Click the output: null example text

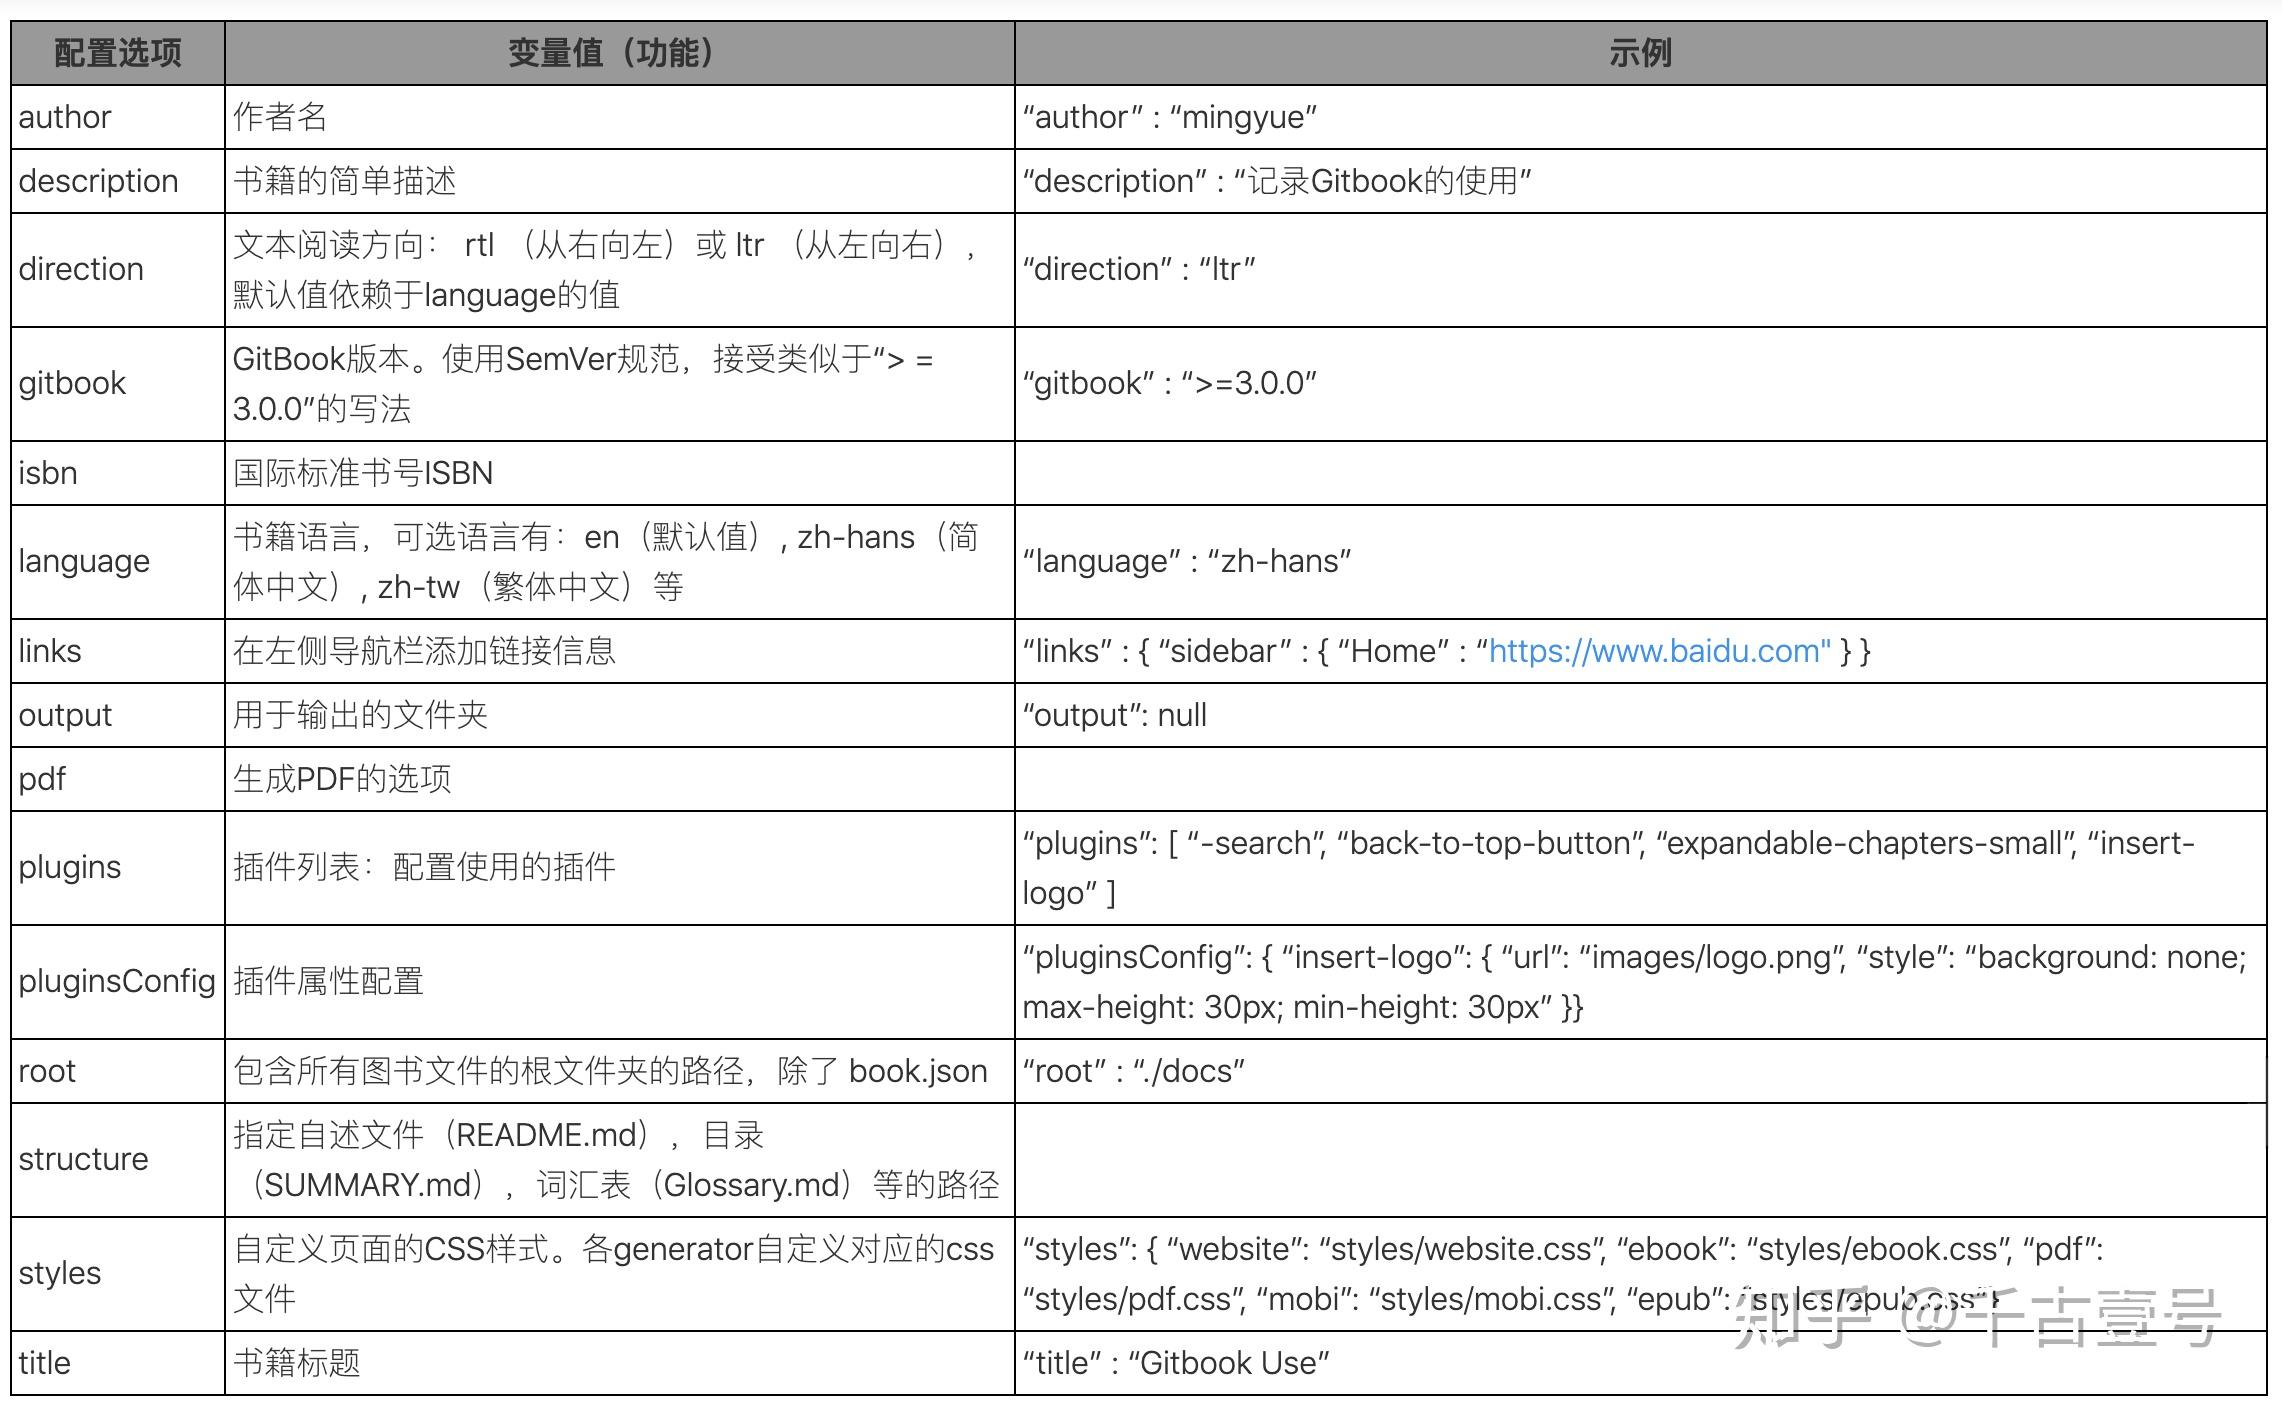[1113, 714]
